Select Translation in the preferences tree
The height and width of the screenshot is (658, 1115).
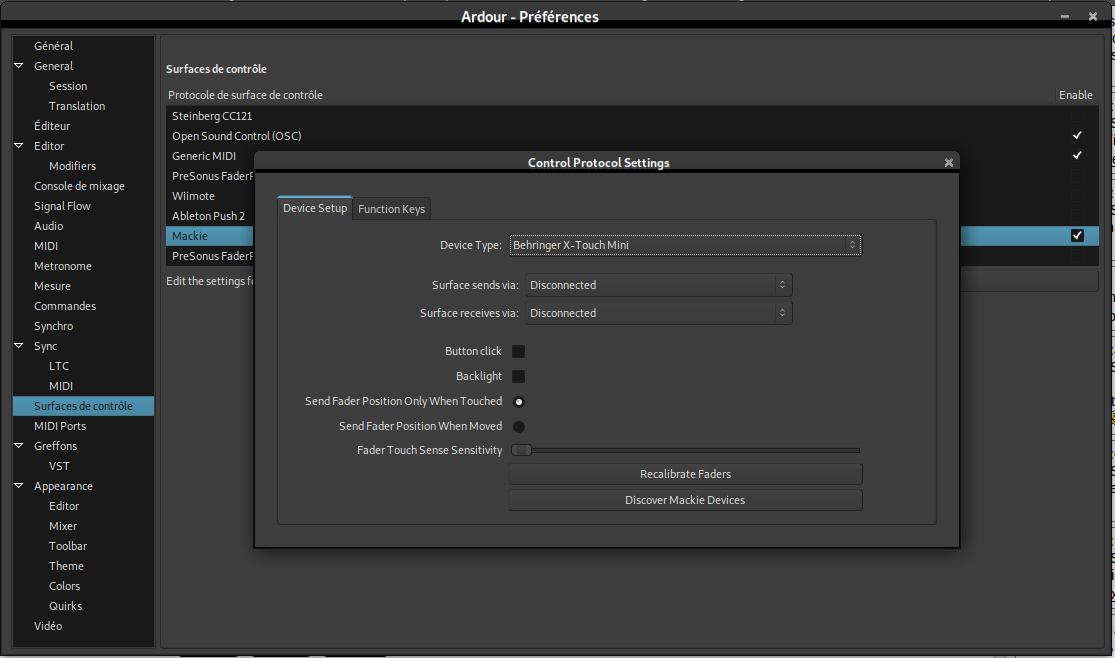tap(77, 106)
